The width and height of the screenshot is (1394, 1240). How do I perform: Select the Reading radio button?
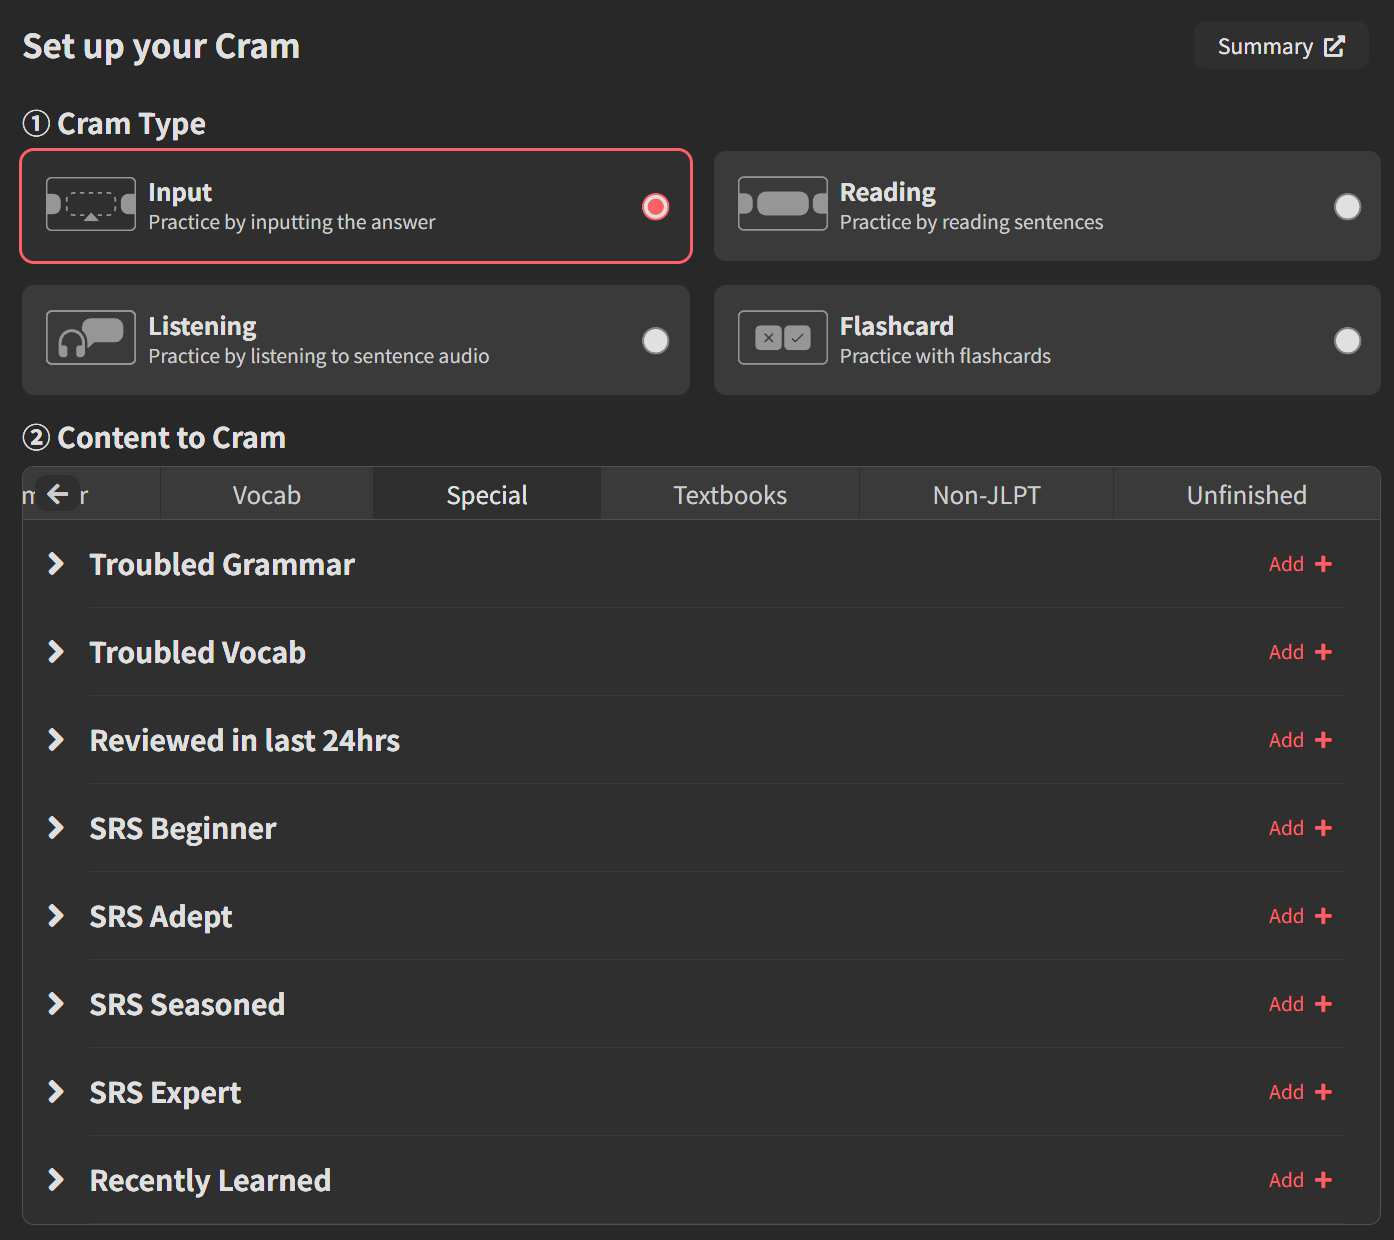[x=1347, y=207]
